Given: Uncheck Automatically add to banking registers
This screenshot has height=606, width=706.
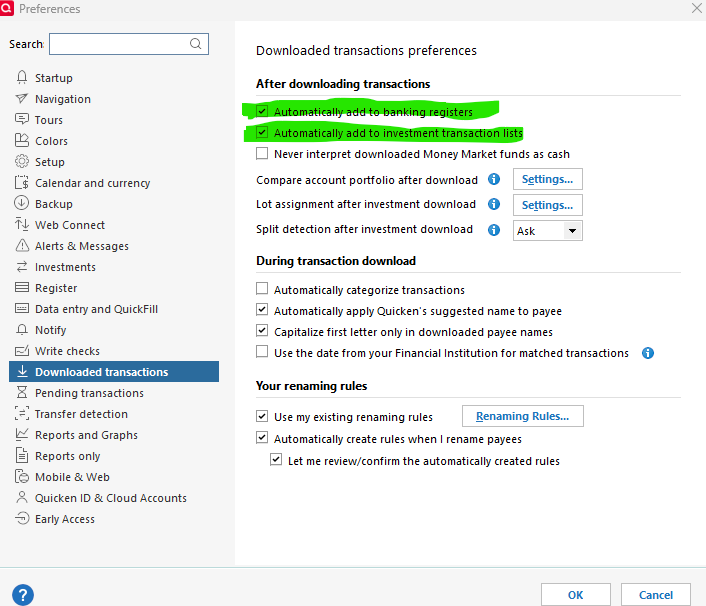Looking at the screenshot, I should (262, 111).
